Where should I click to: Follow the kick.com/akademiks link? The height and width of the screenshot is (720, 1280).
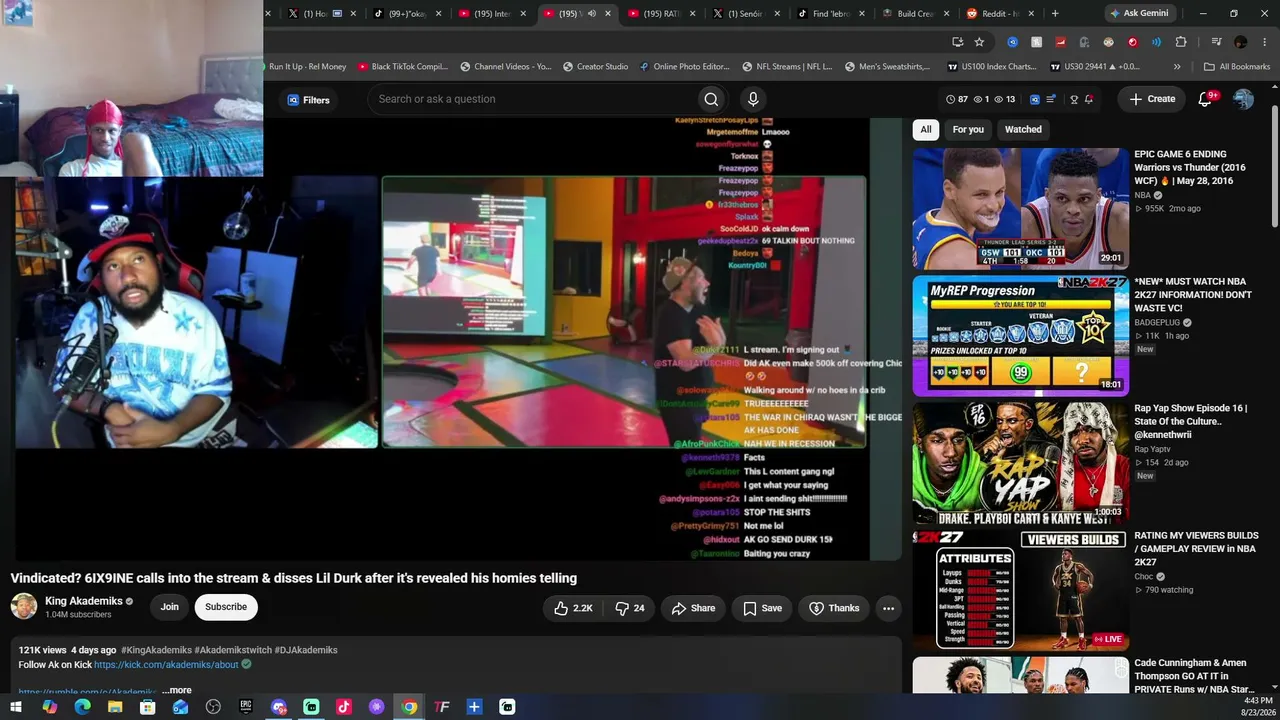coord(166,664)
